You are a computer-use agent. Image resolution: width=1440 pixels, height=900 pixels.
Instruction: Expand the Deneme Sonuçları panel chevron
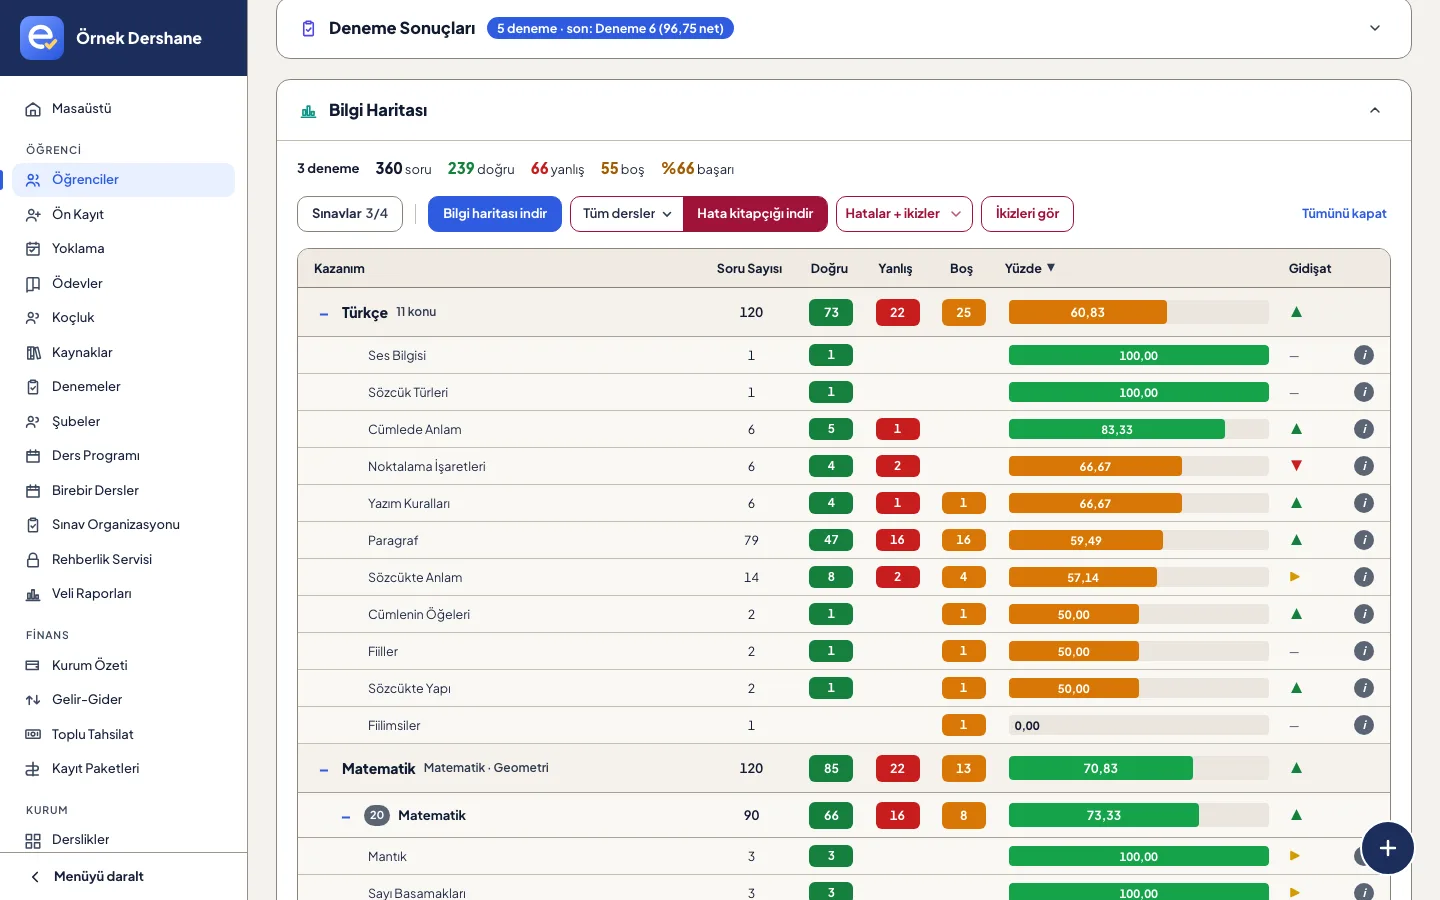click(x=1375, y=28)
